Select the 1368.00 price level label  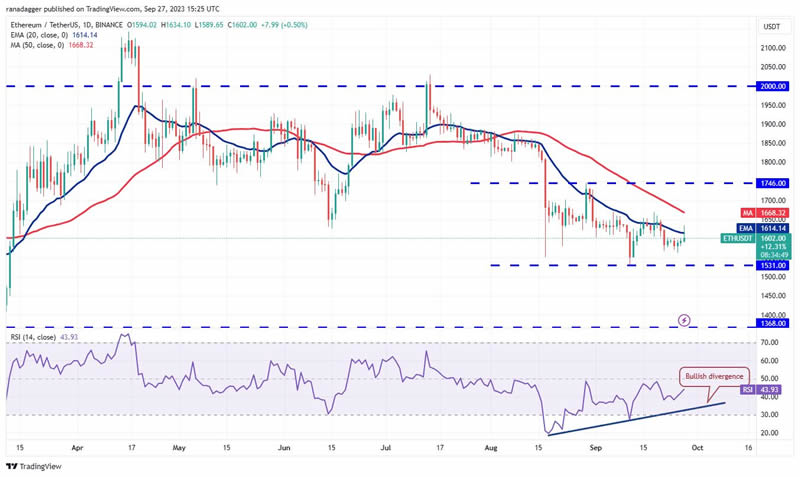(x=773, y=323)
